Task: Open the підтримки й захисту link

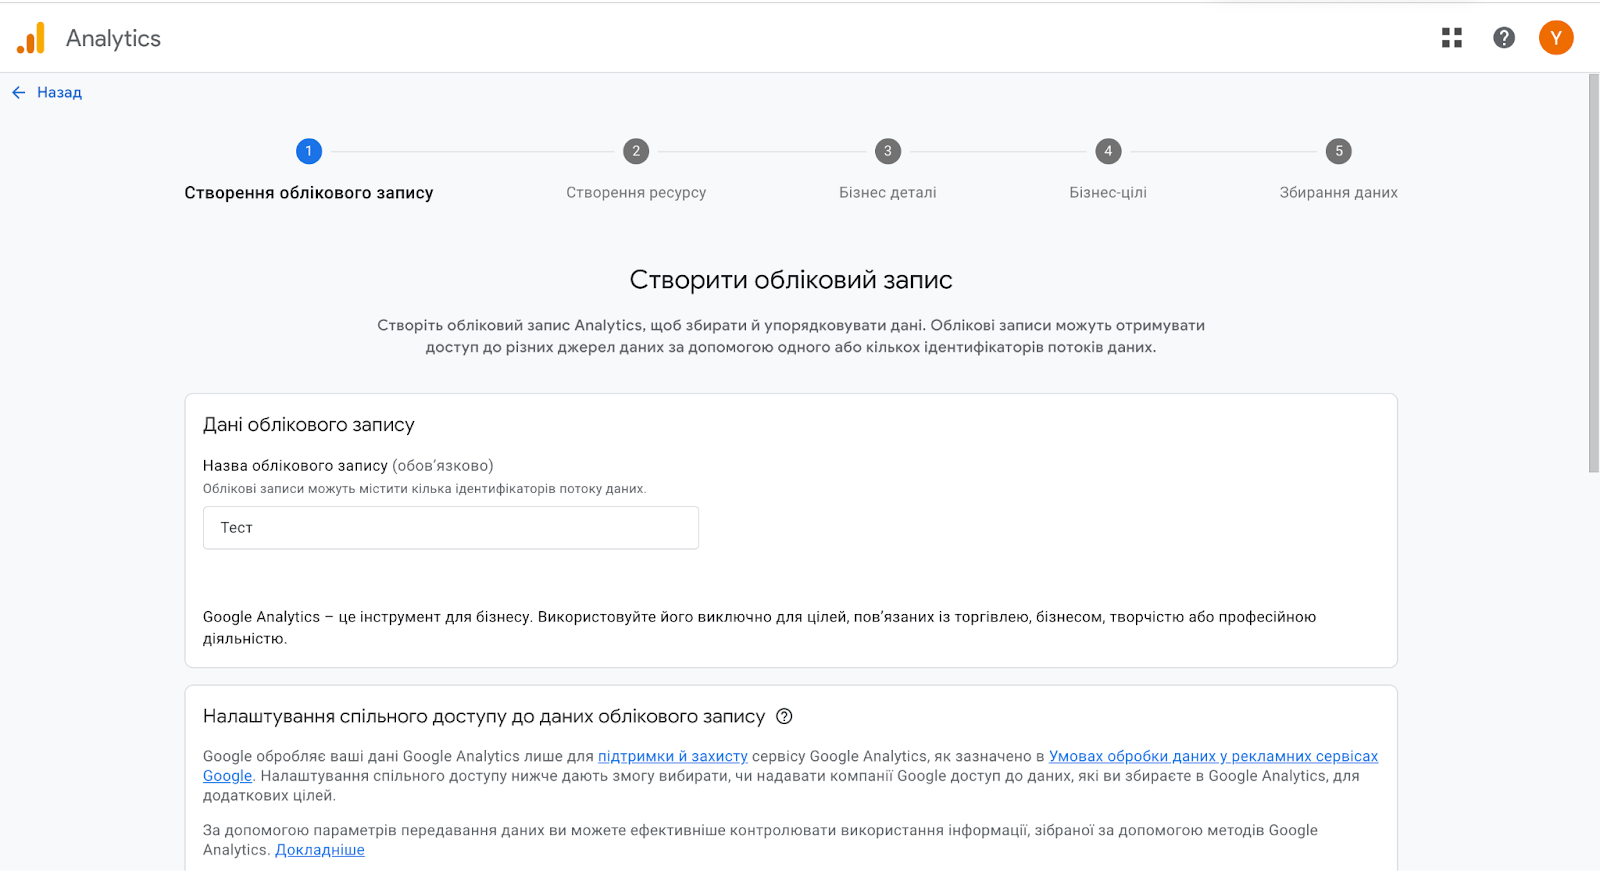Action: [673, 756]
